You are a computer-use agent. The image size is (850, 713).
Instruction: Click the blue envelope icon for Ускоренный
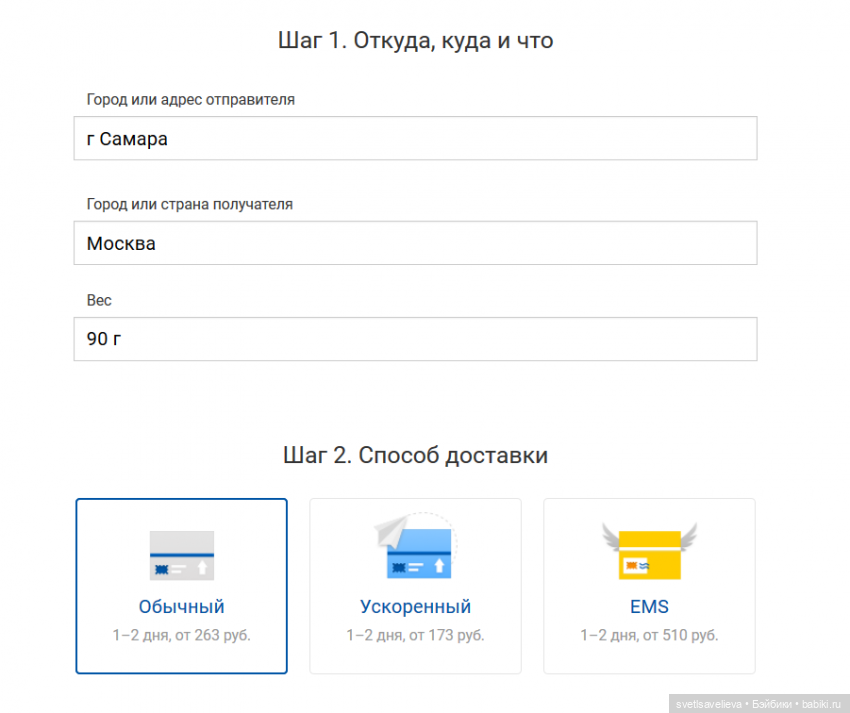[420, 560]
